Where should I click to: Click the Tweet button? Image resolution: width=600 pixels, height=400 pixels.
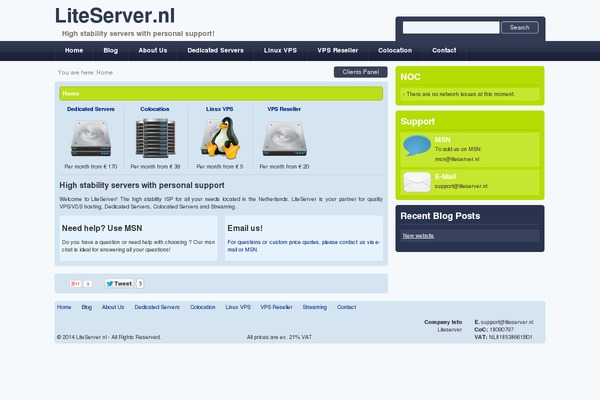119,284
